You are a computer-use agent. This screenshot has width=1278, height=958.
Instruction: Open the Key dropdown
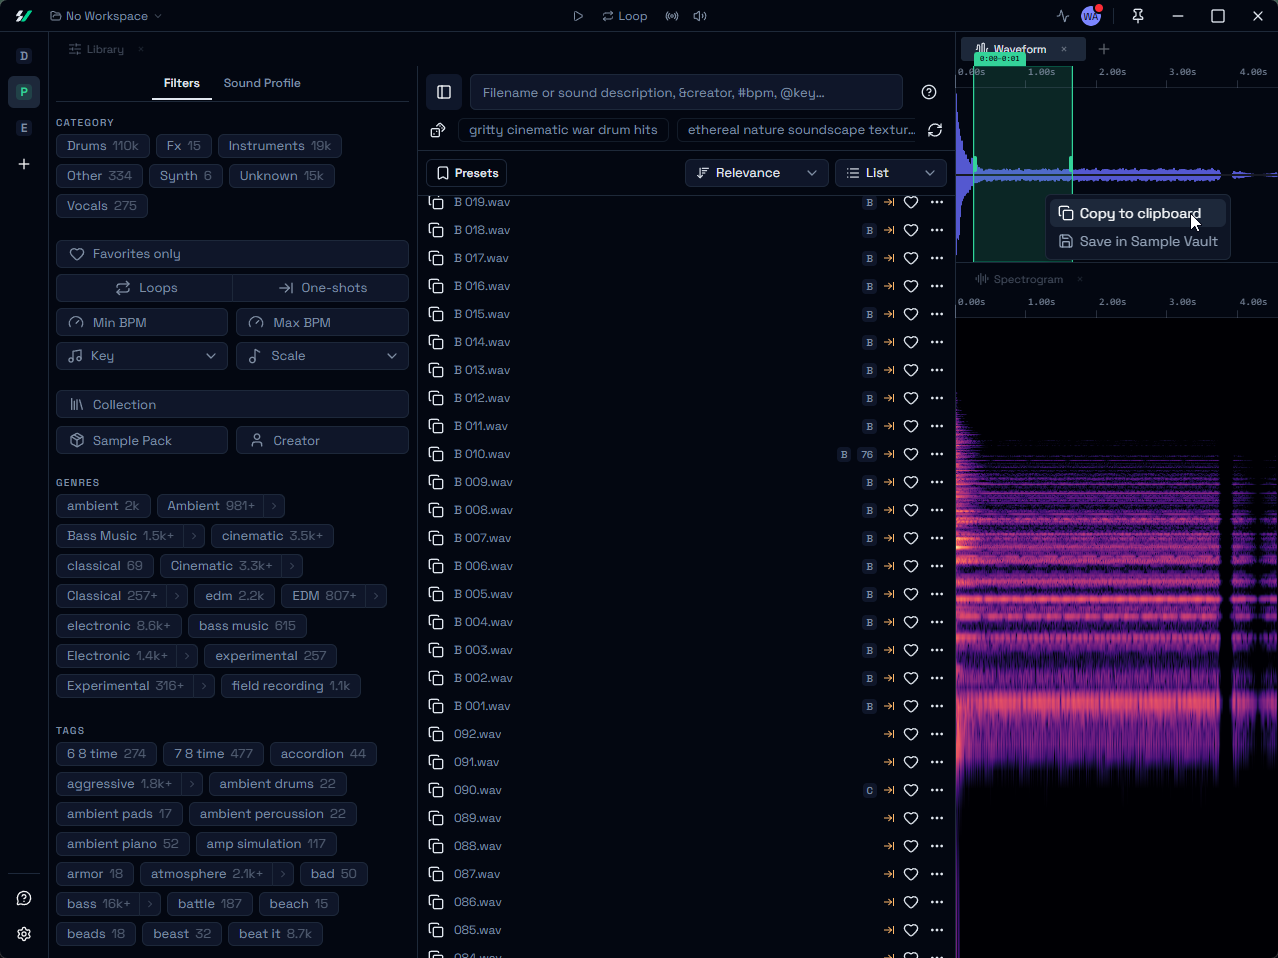point(142,356)
